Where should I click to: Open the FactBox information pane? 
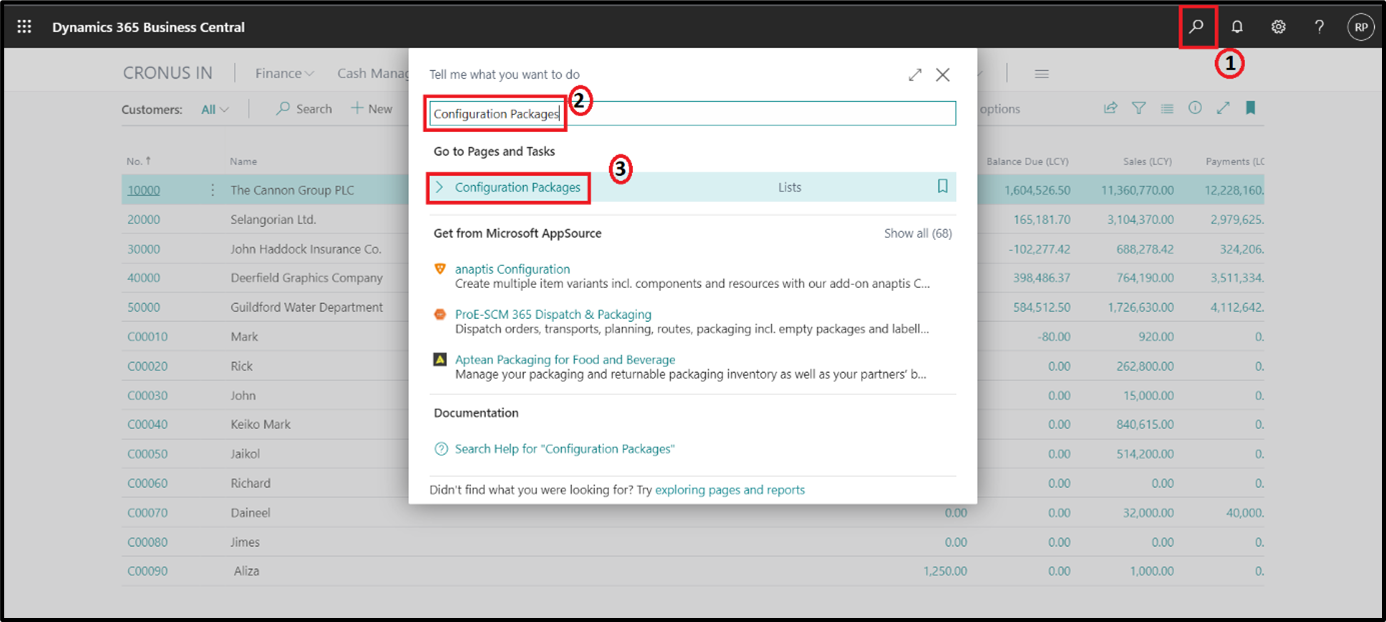(1194, 108)
